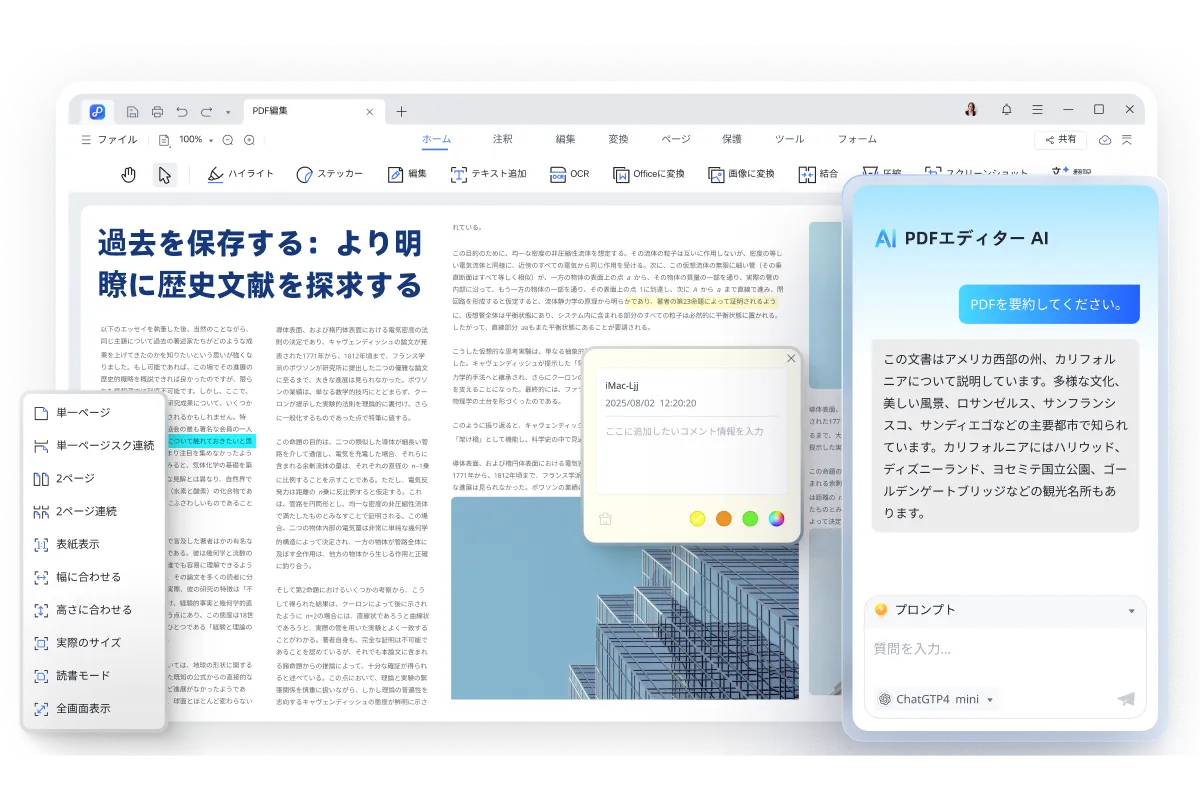Expand the quick access toolbar dropdown arrow
The height and width of the screenshot is (800, 1200).
pos(228,112)
